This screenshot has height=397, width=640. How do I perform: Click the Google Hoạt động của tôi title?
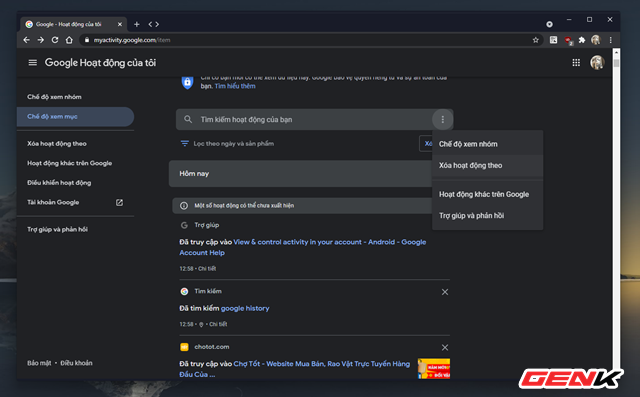tap(100, 62)
